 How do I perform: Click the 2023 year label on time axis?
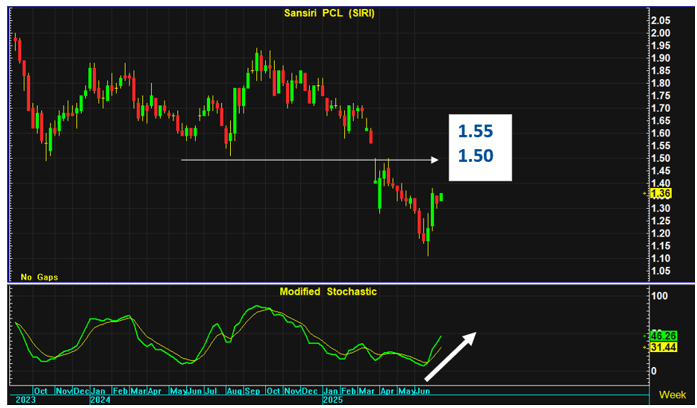25,400
